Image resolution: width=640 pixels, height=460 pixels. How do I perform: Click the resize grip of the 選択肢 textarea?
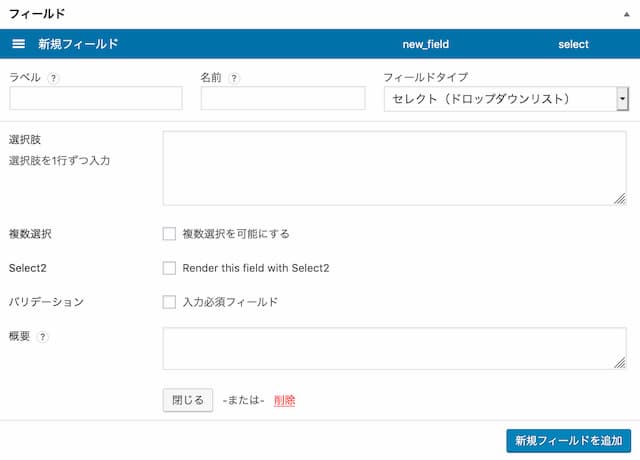coord(620,199)
